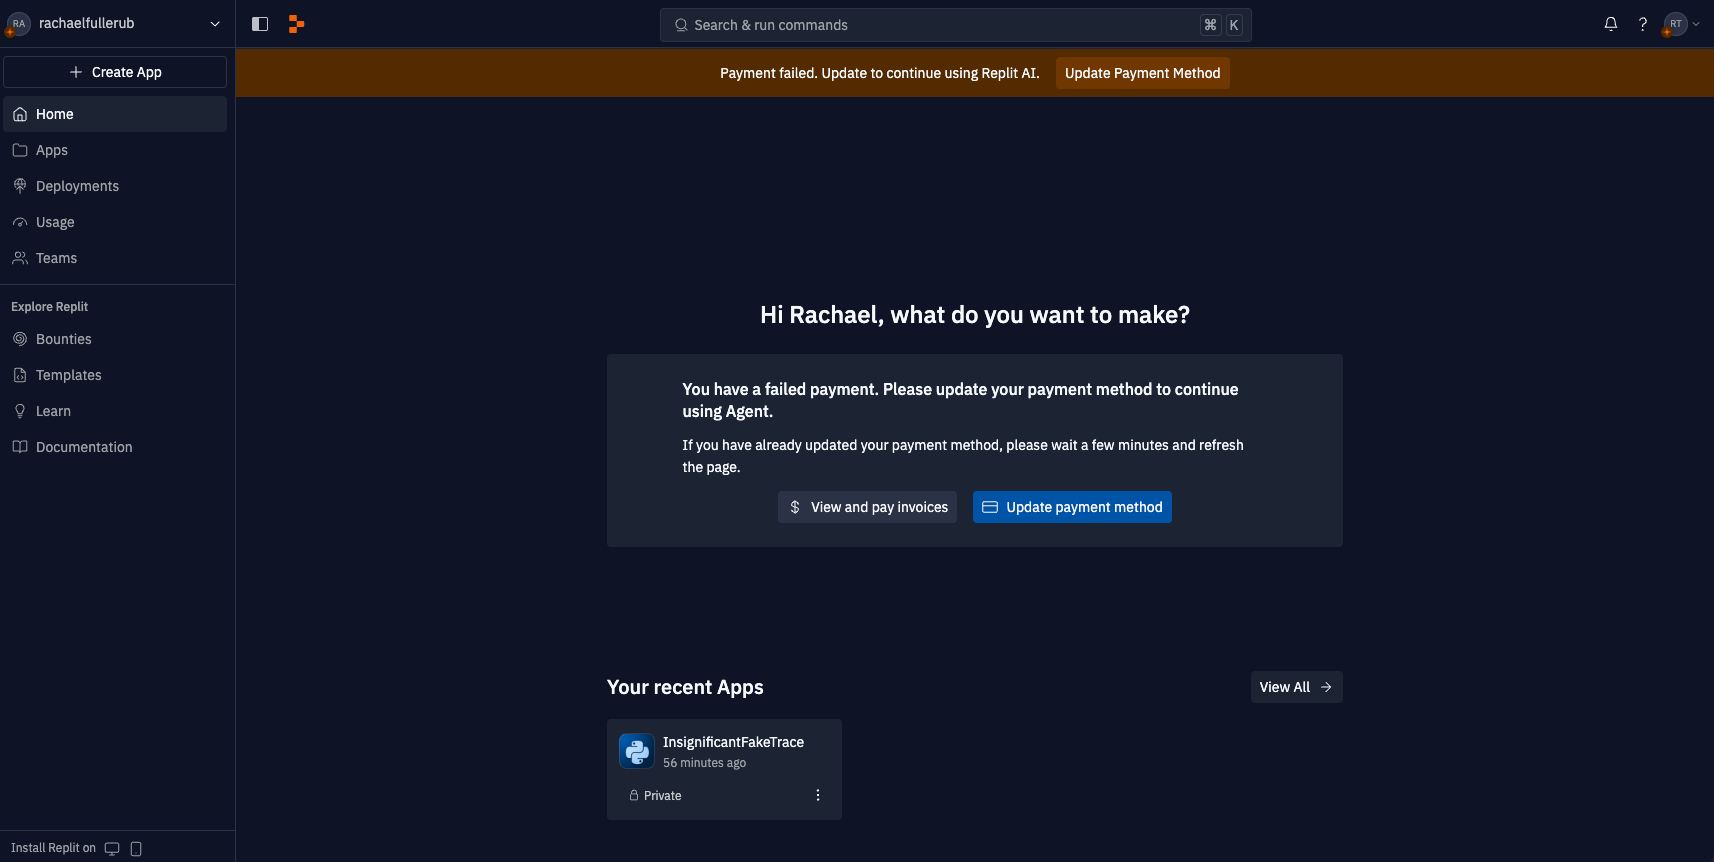Click Update Payment Method in banner

pyautogui.click(x=1142, y=73)
